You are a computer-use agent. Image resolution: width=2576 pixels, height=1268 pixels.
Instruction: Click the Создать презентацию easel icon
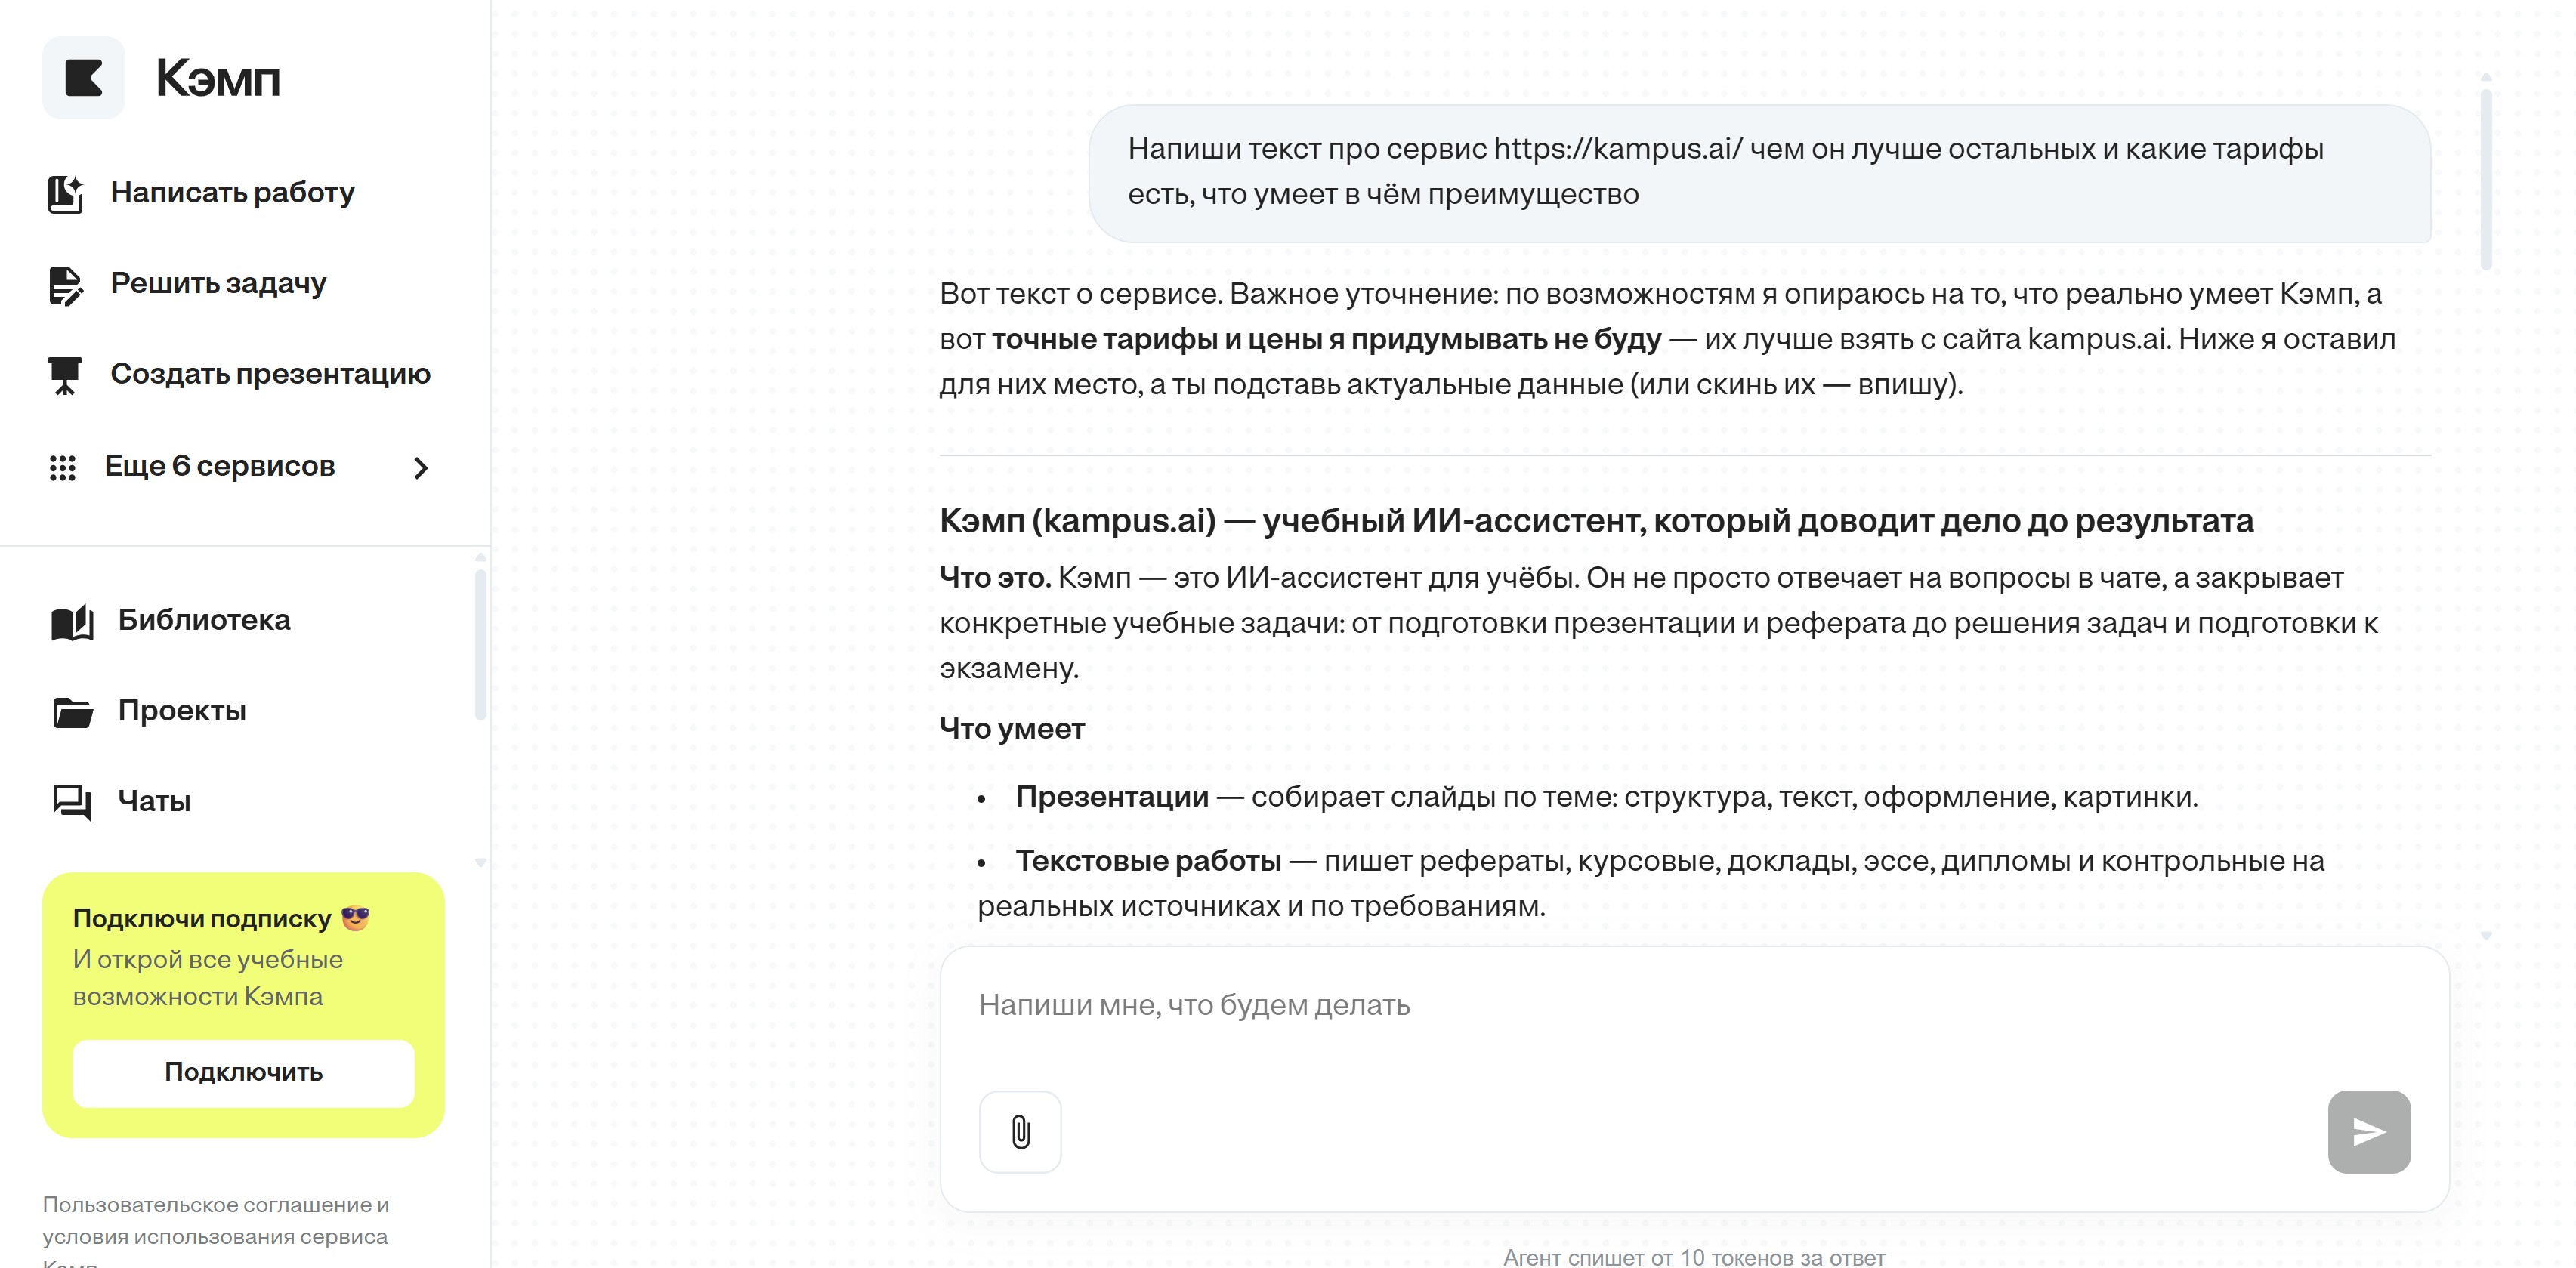tap(65, 375)
